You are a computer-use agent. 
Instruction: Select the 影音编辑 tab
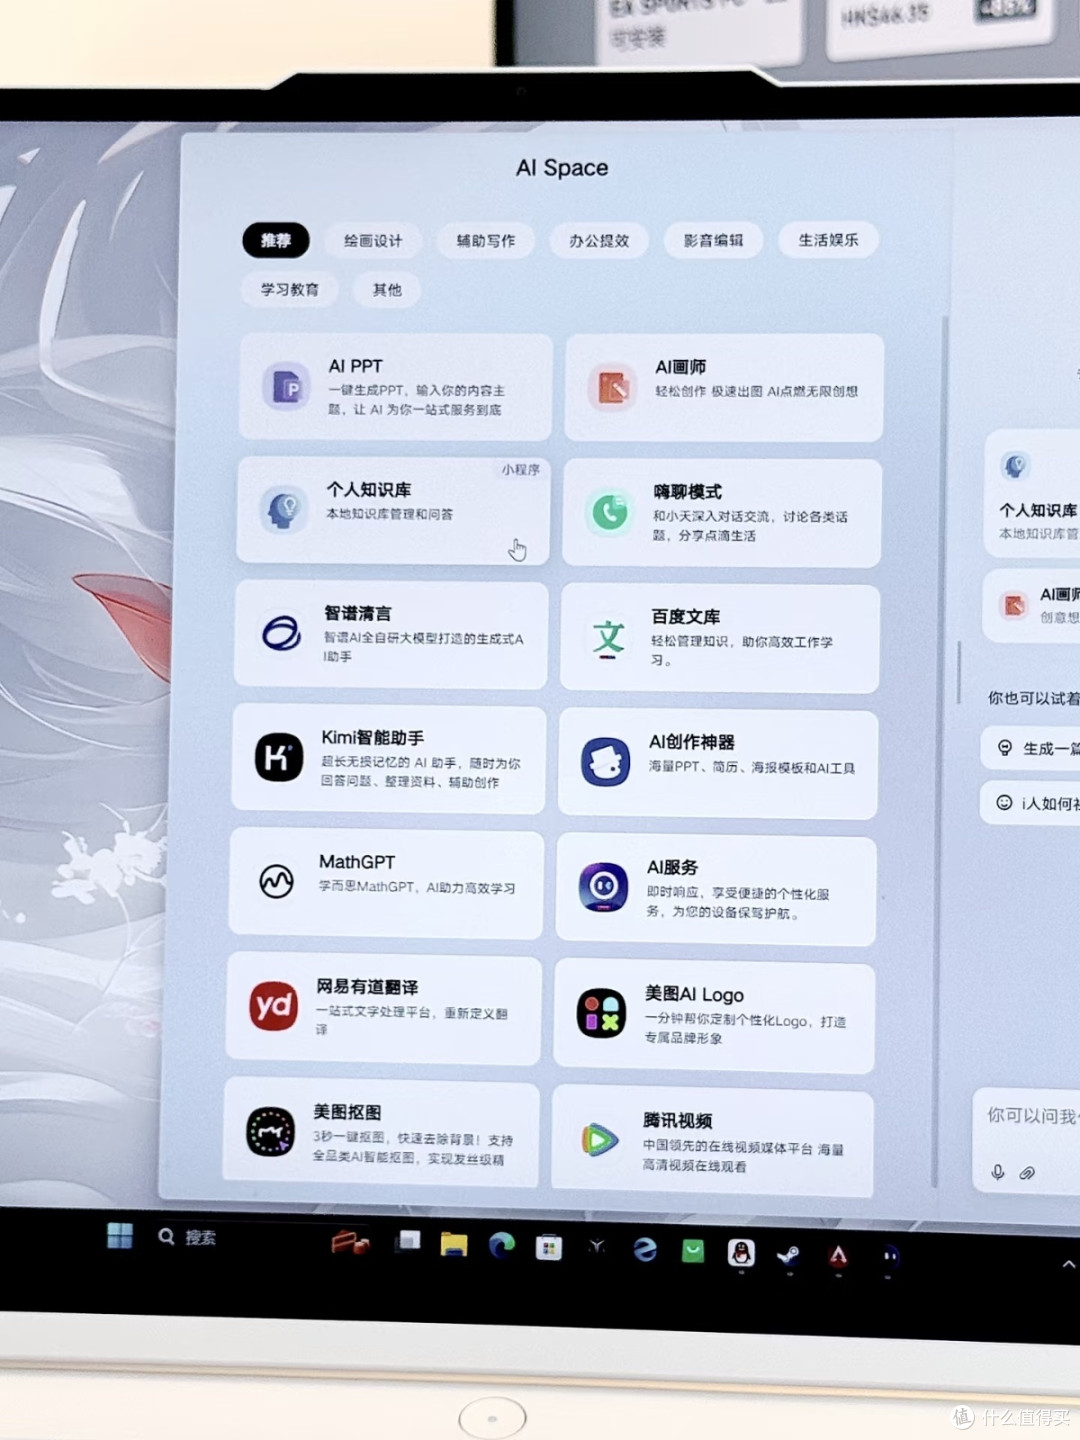714,240
